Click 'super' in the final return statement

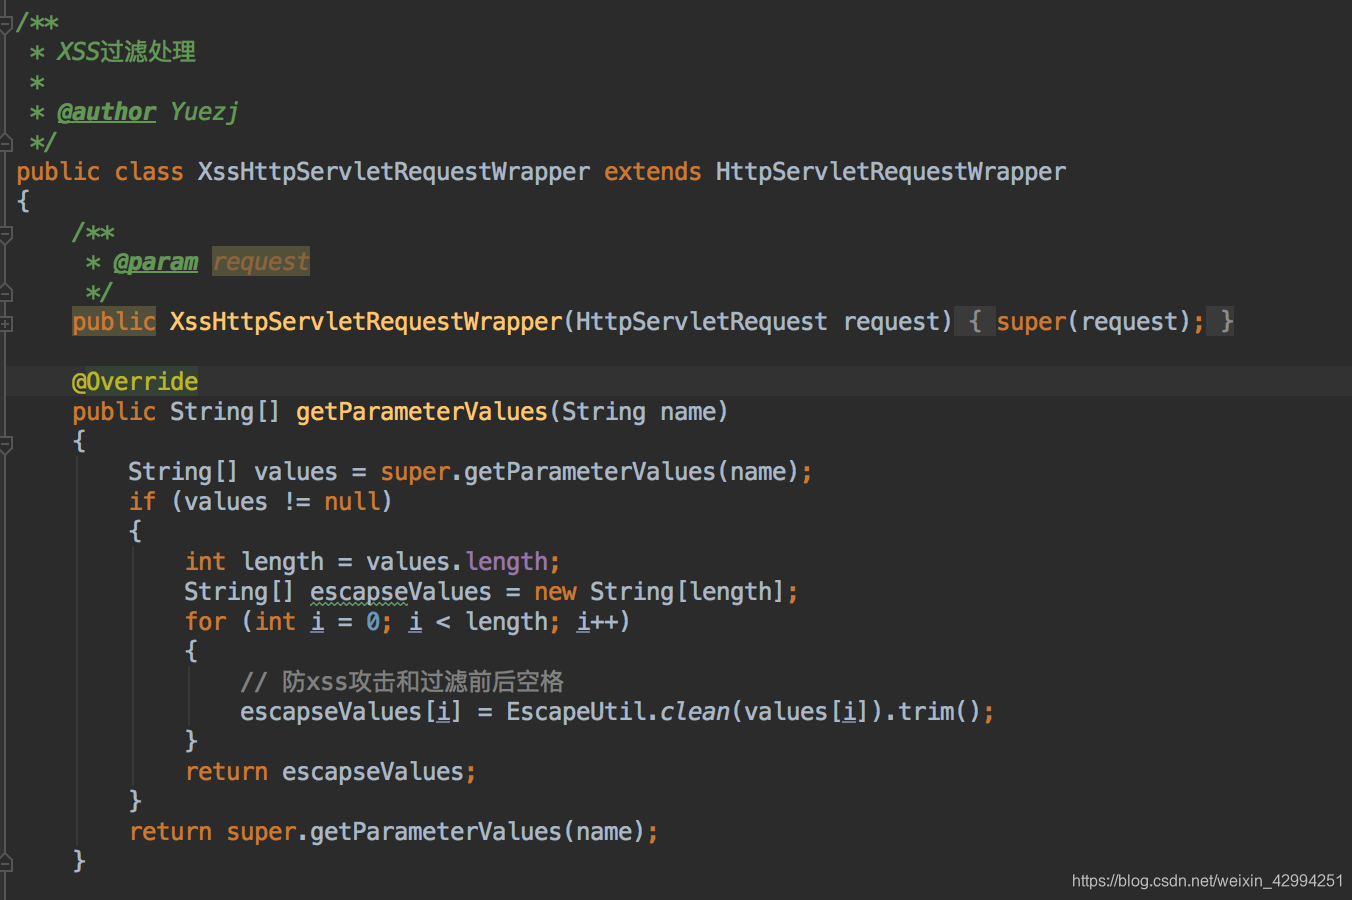[261, 832]
